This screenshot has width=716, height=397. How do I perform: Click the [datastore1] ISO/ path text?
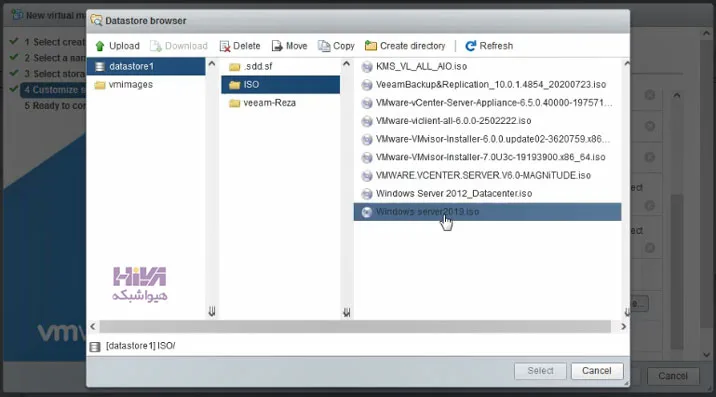pyautogui.click(x=141, y=346)
